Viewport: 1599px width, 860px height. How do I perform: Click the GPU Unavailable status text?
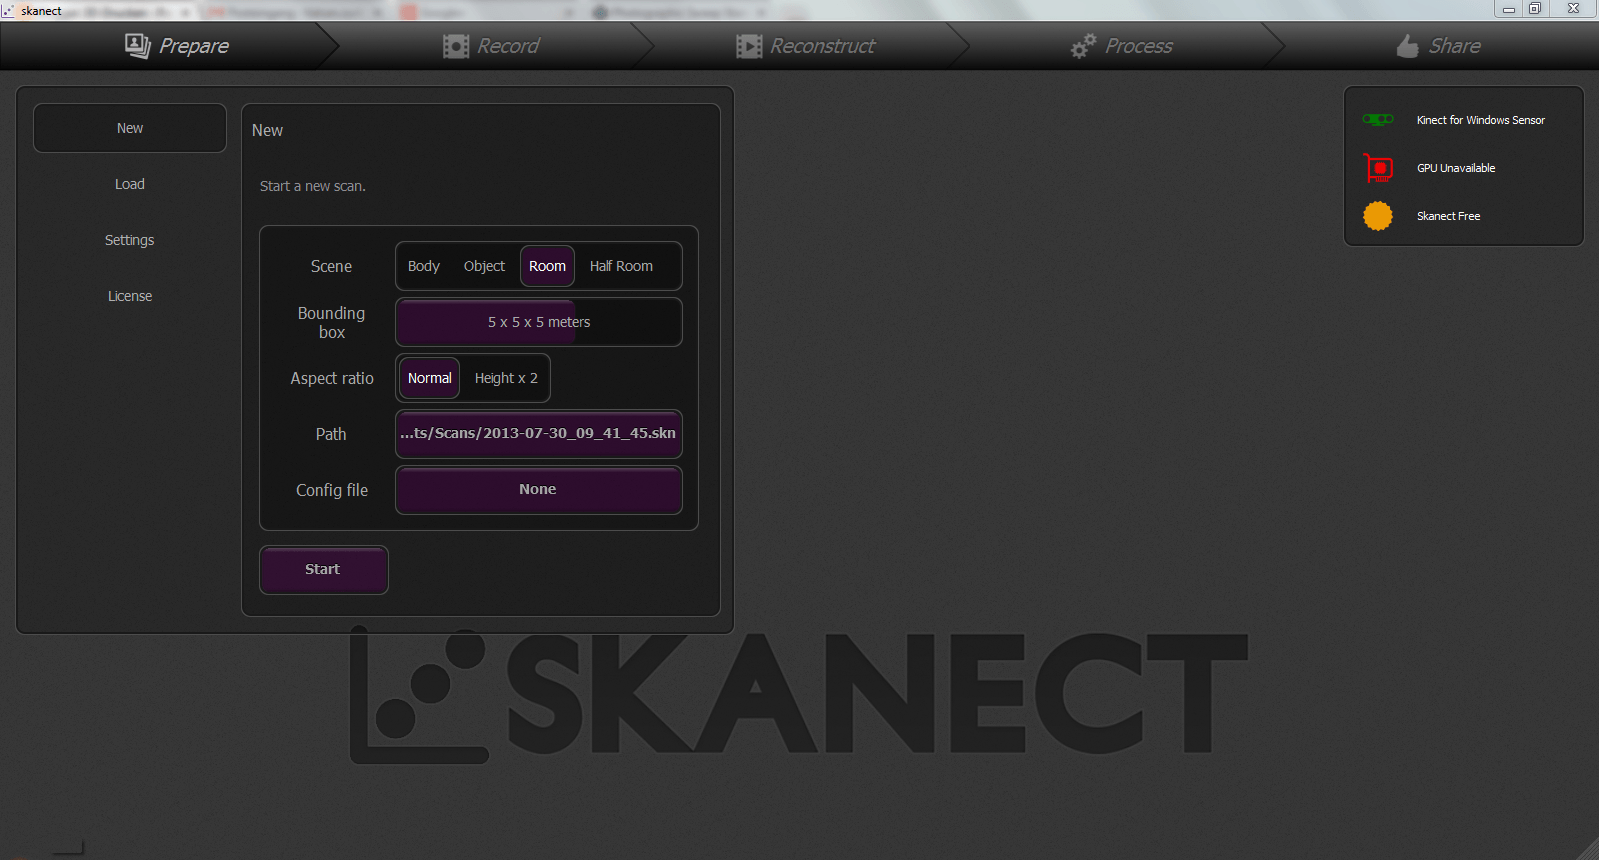click(x=1456, y=168)
